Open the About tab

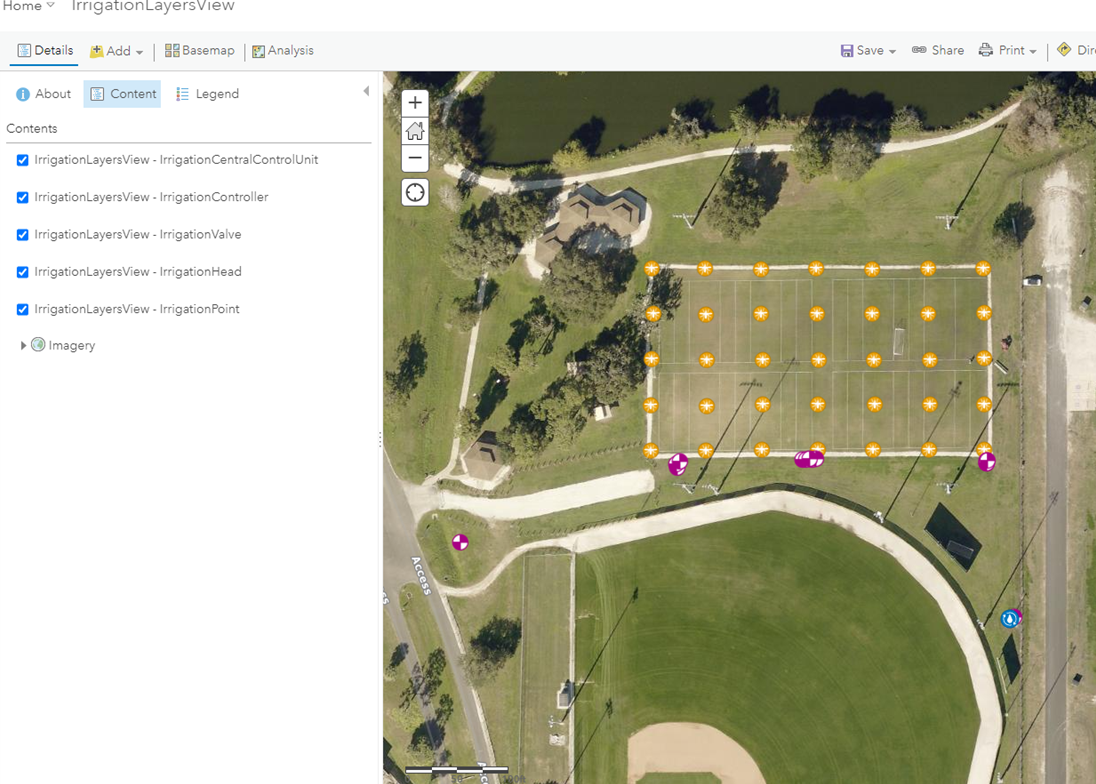click(x=42, y=93)
